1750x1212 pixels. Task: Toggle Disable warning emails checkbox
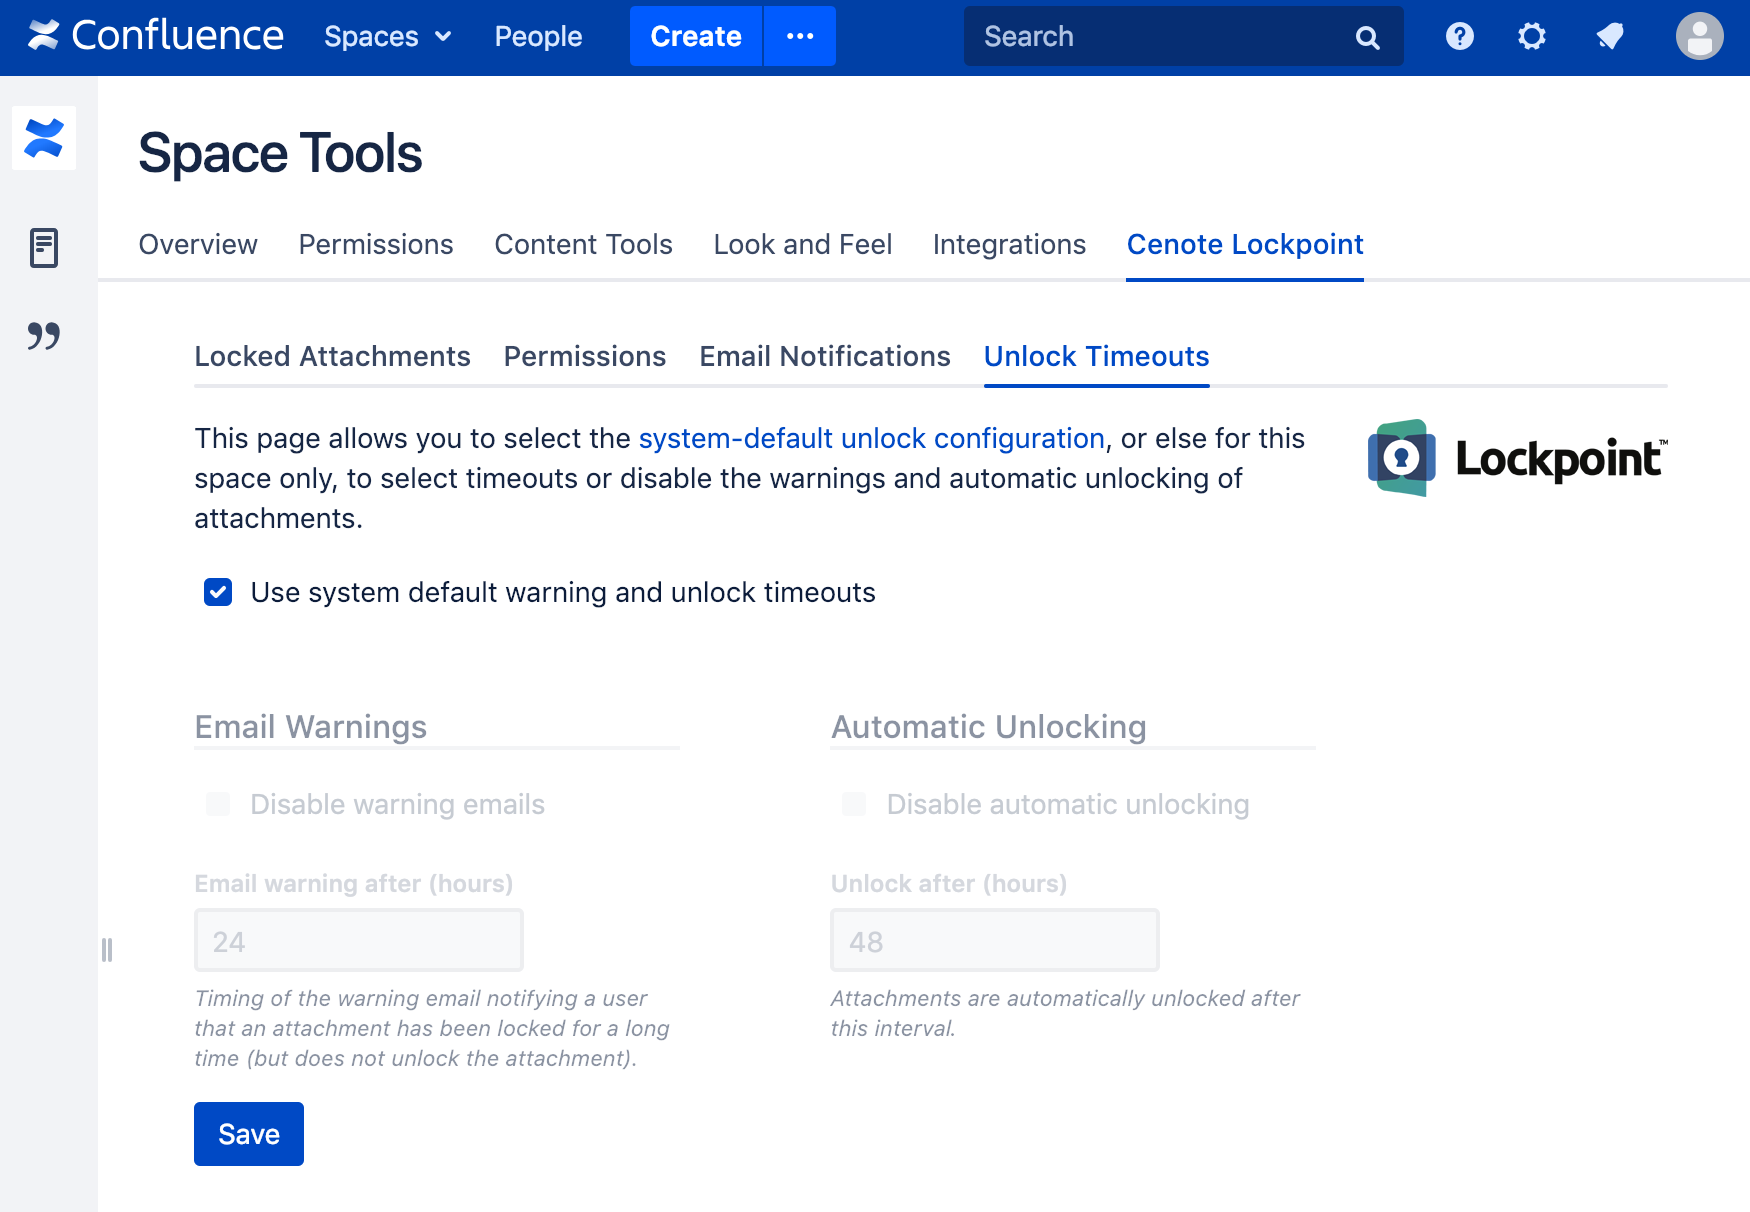tap(218, 804)
